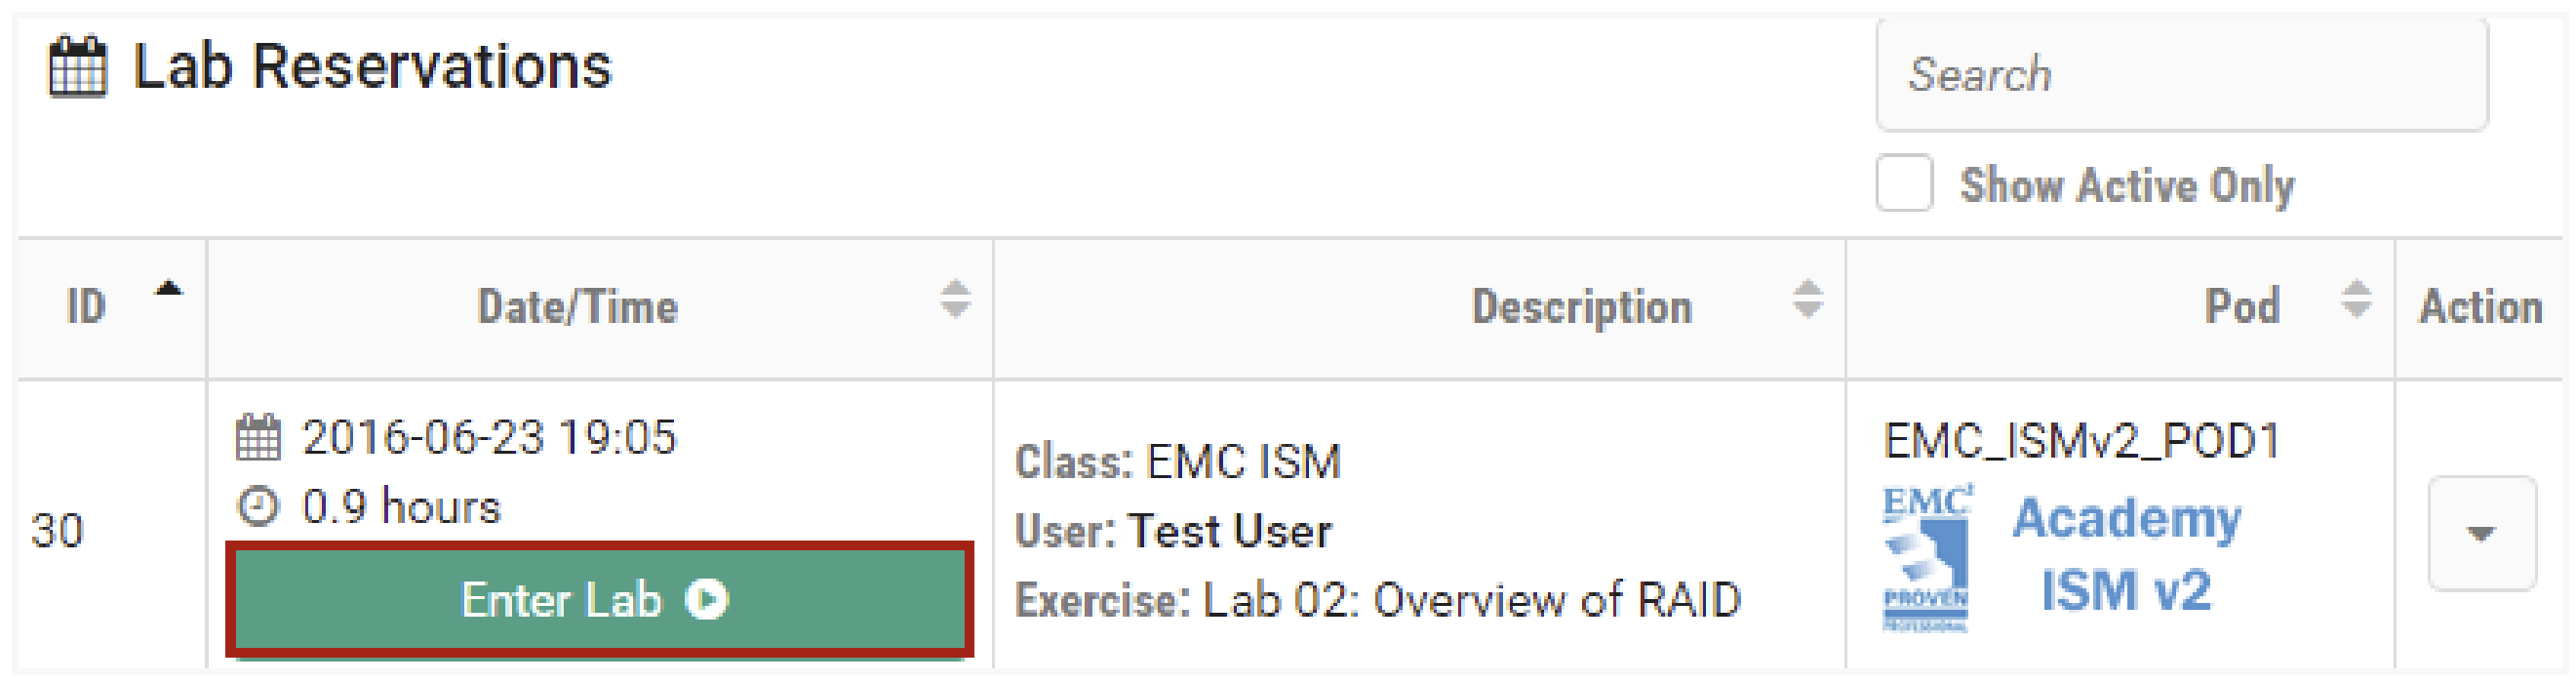Sort reservations by Date/Time arrows
This screenshot has height=683, width=2576.
(955, 299)
